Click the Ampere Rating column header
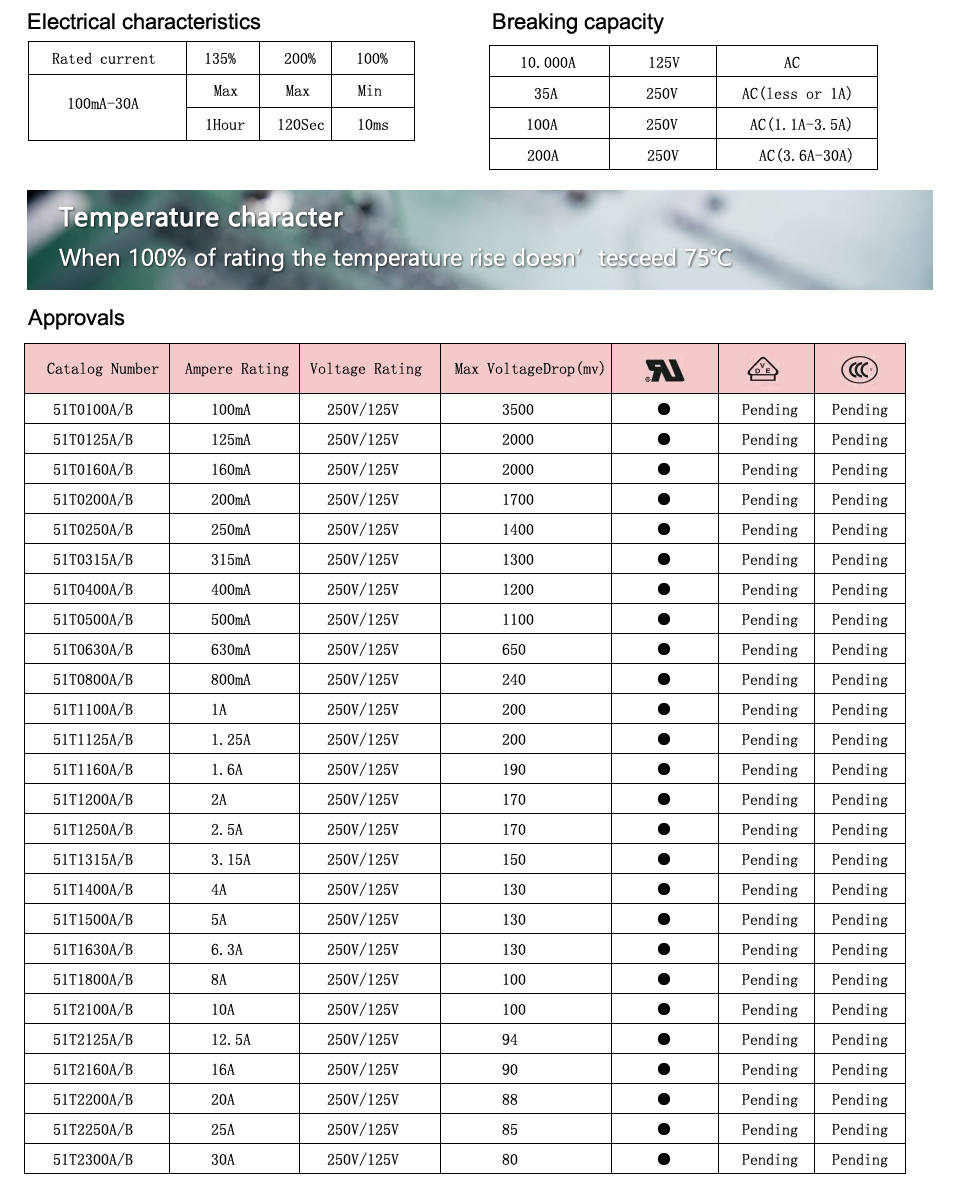Image resolution: width=960 pixels, height=1197 pixels. pos(234,369)
